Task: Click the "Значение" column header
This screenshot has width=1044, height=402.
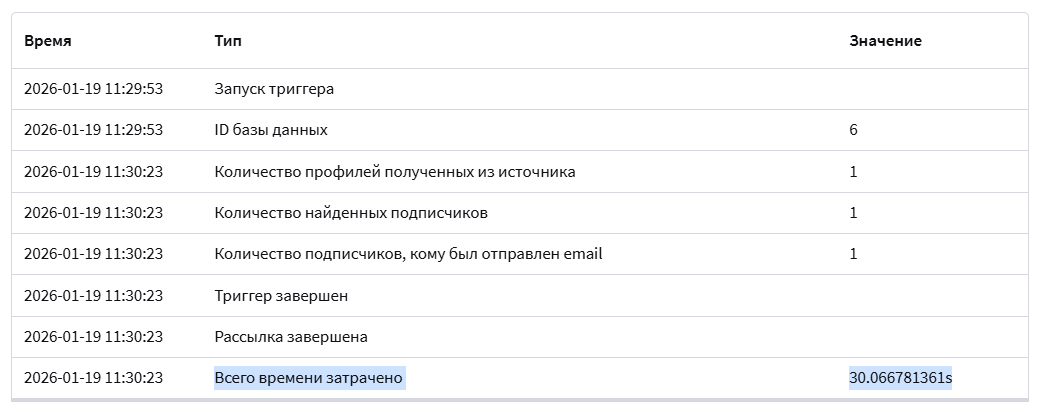Action: pos(885,41)
